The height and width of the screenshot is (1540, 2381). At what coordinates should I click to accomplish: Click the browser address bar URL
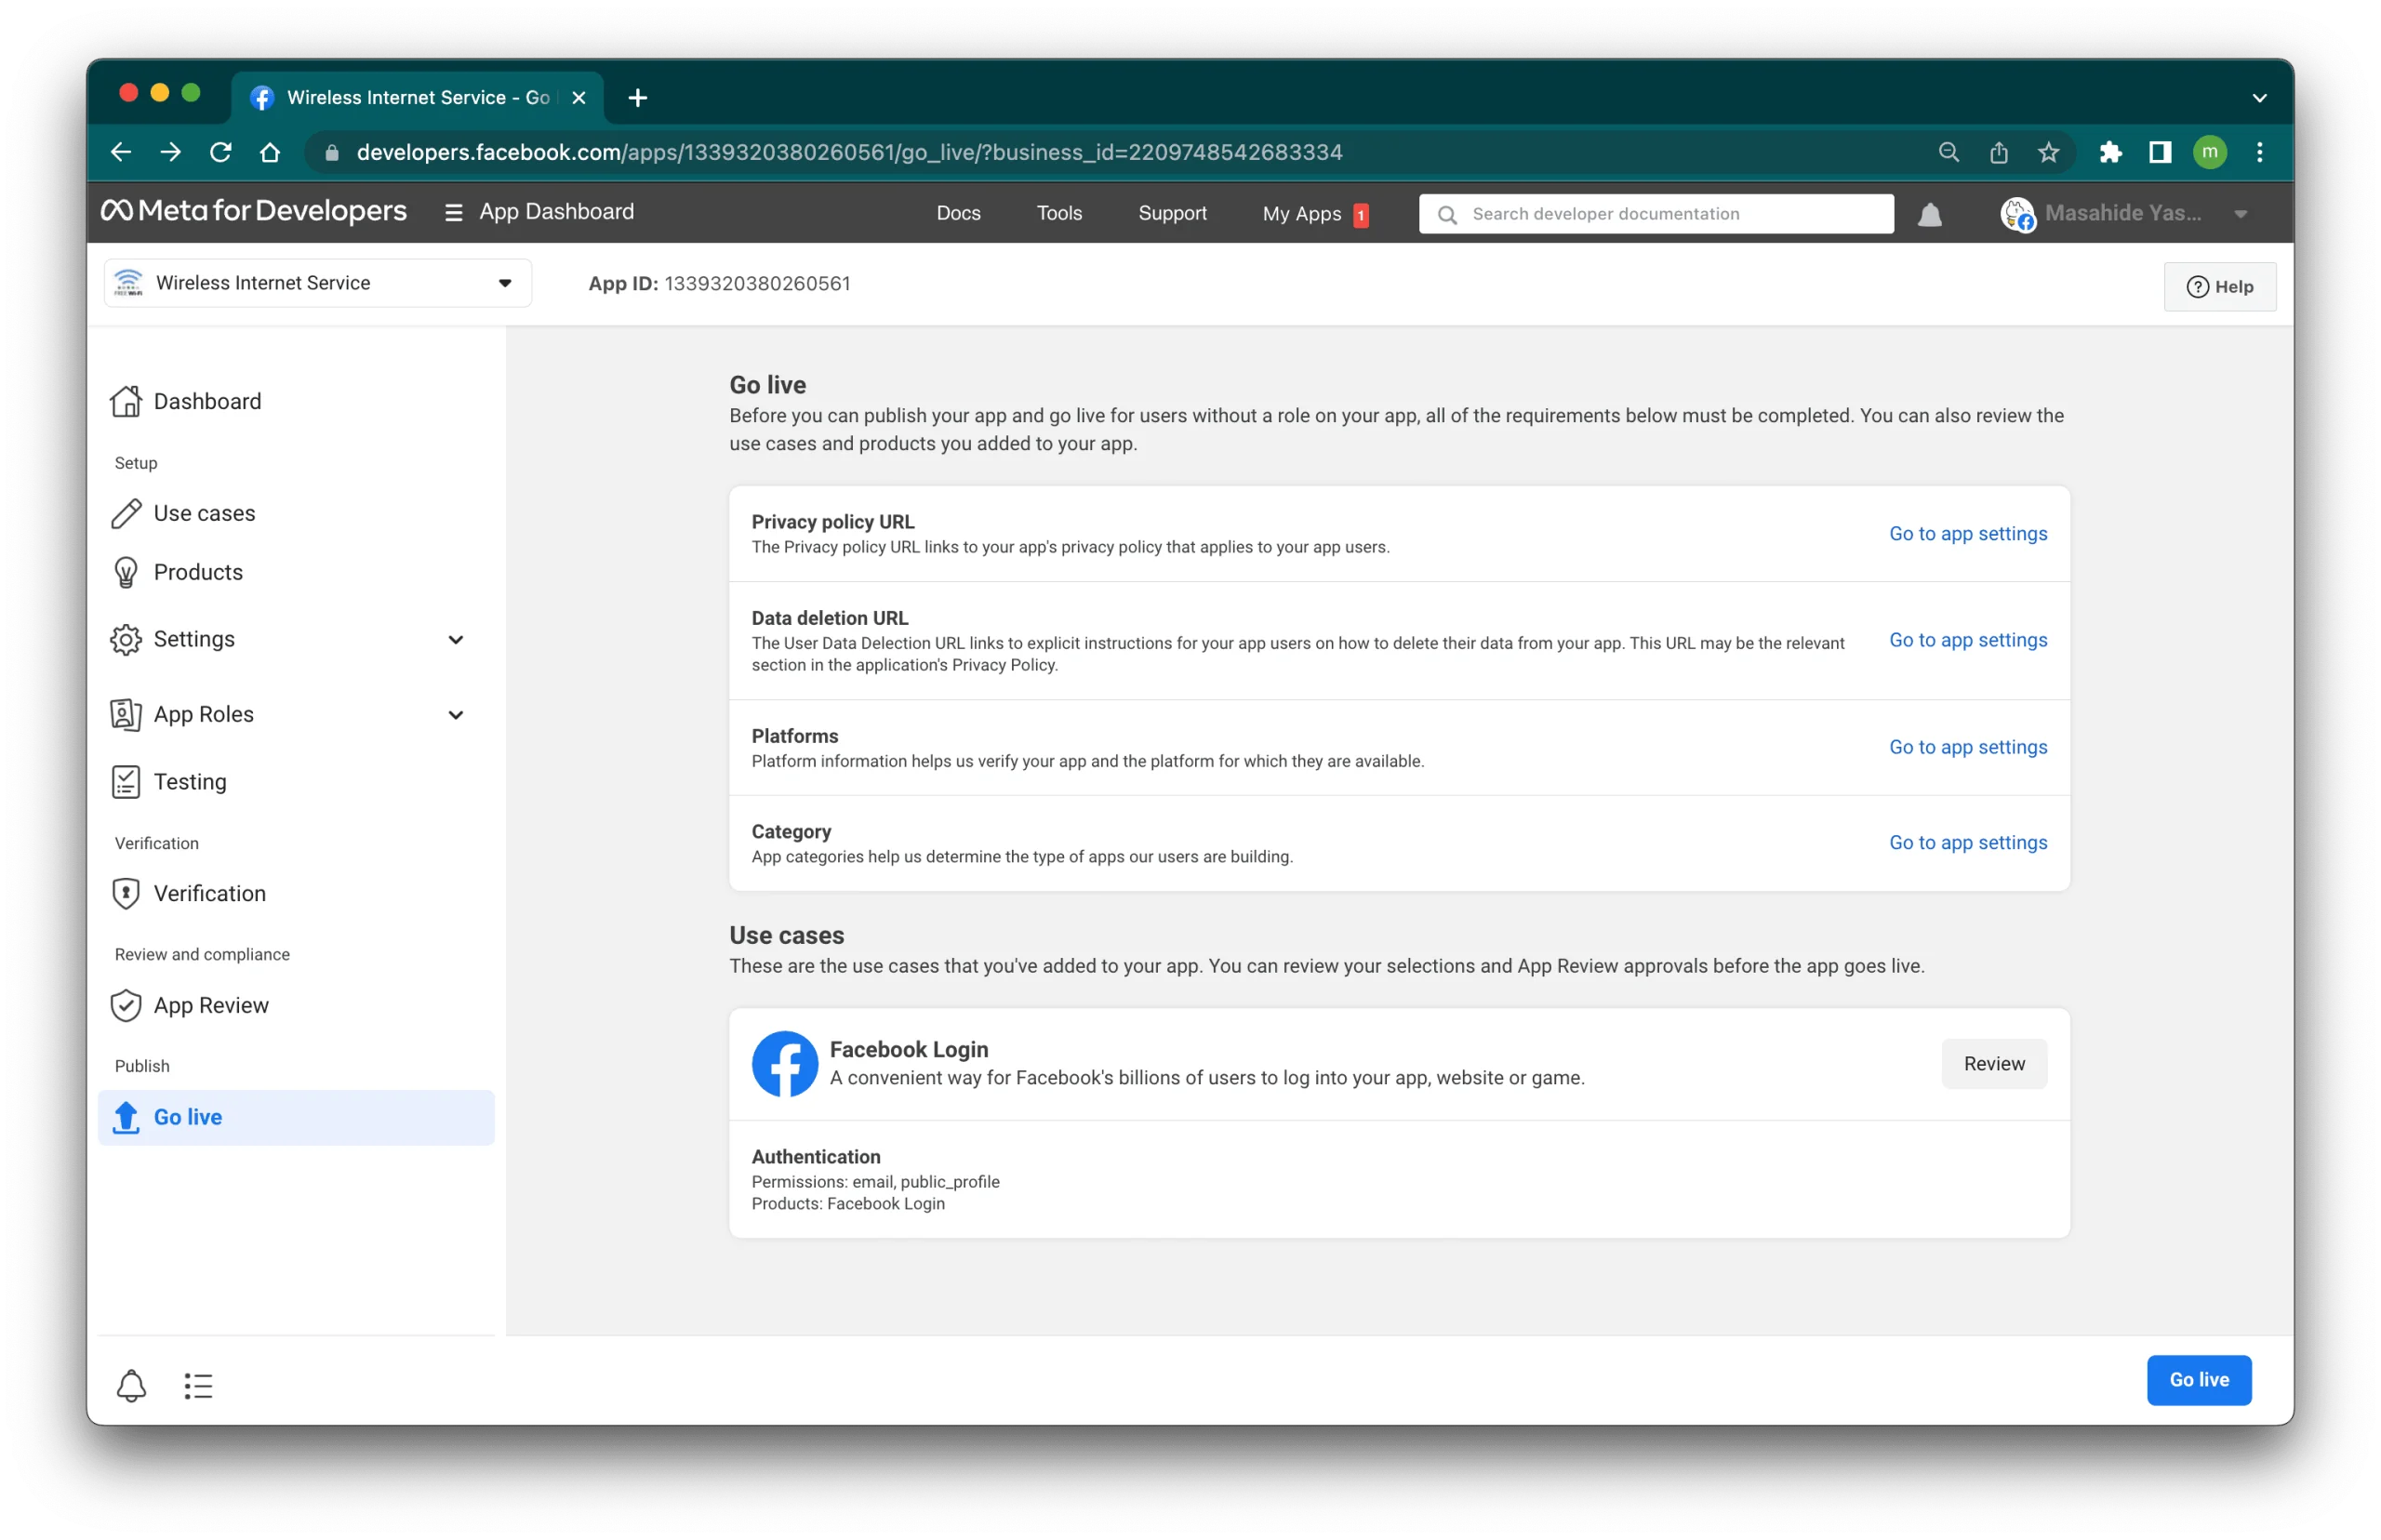pos(849,152)
